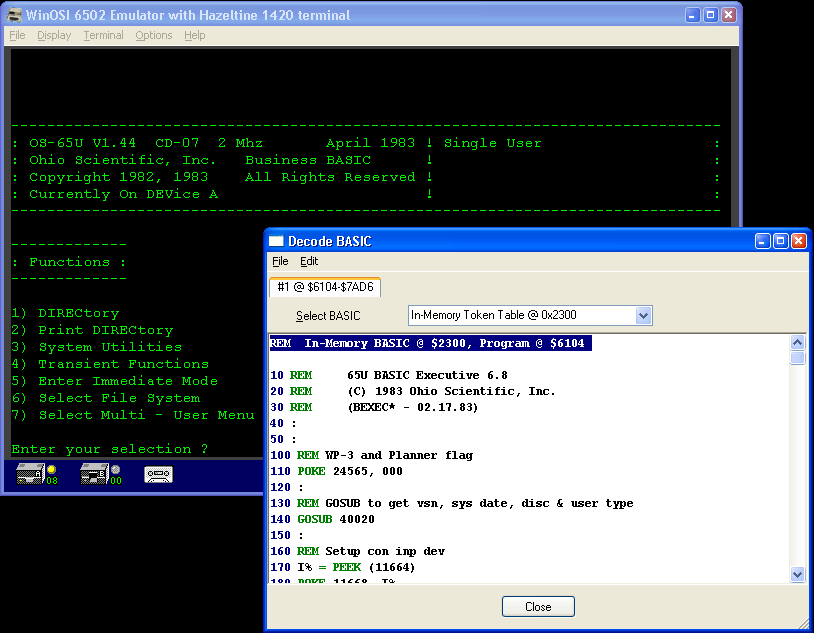Click line 130 REM GOSUB to get vsn
This screenshot has height=633, width=814.
pos(452,503)
